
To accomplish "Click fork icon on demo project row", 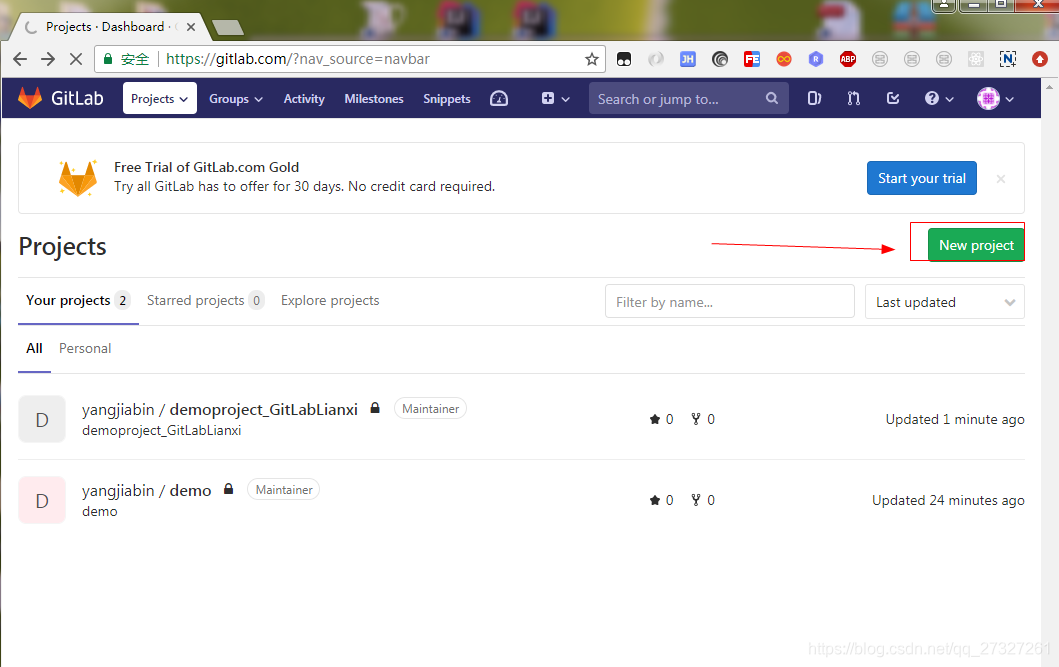I will pos(696,500).
